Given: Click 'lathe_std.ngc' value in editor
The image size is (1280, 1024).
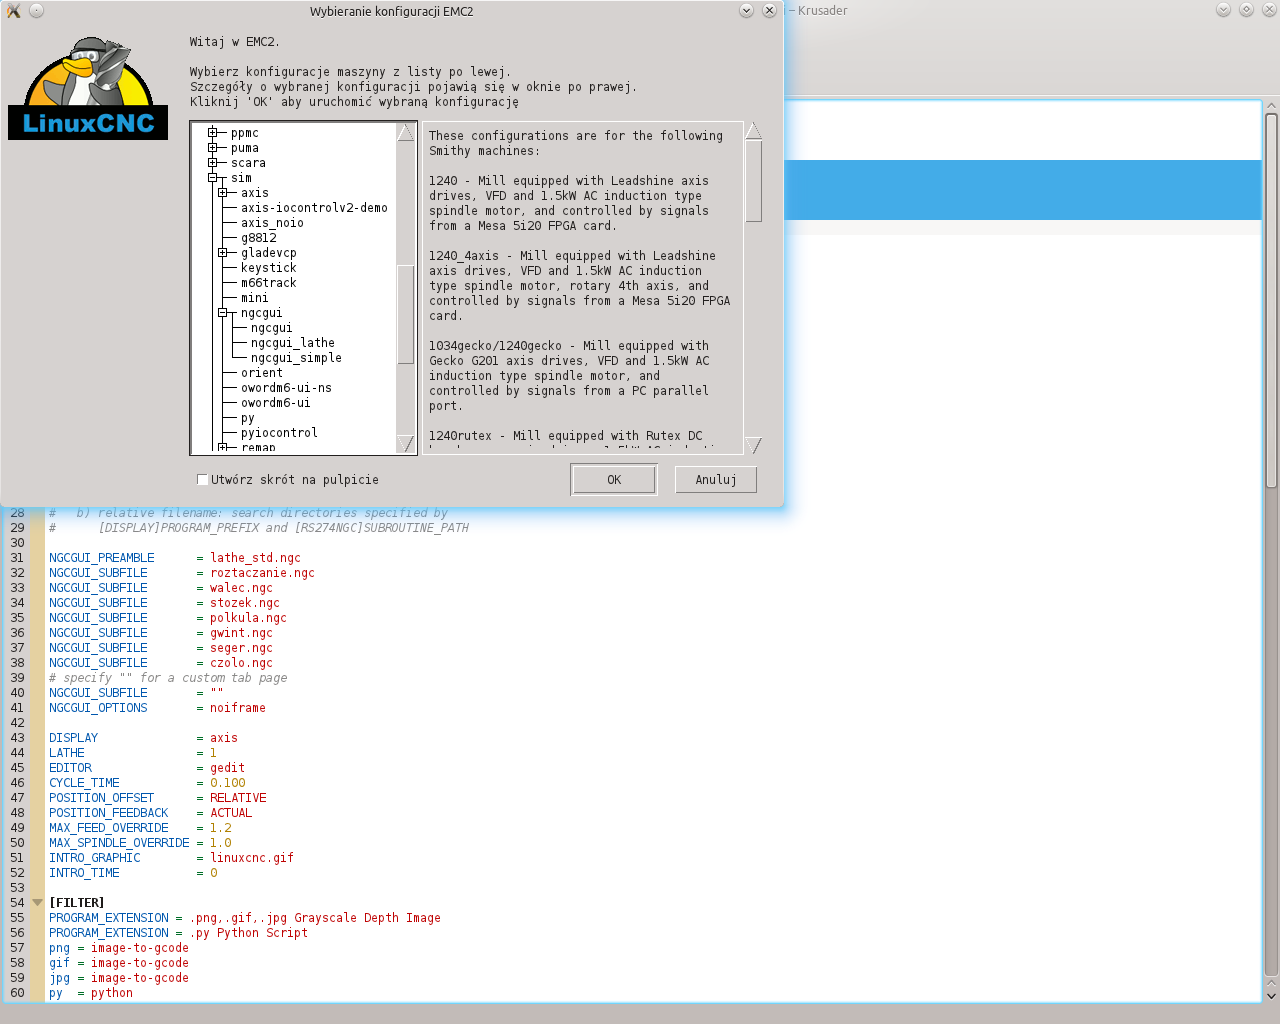Looking at the screenshot, I should click(x=255, y=558).
